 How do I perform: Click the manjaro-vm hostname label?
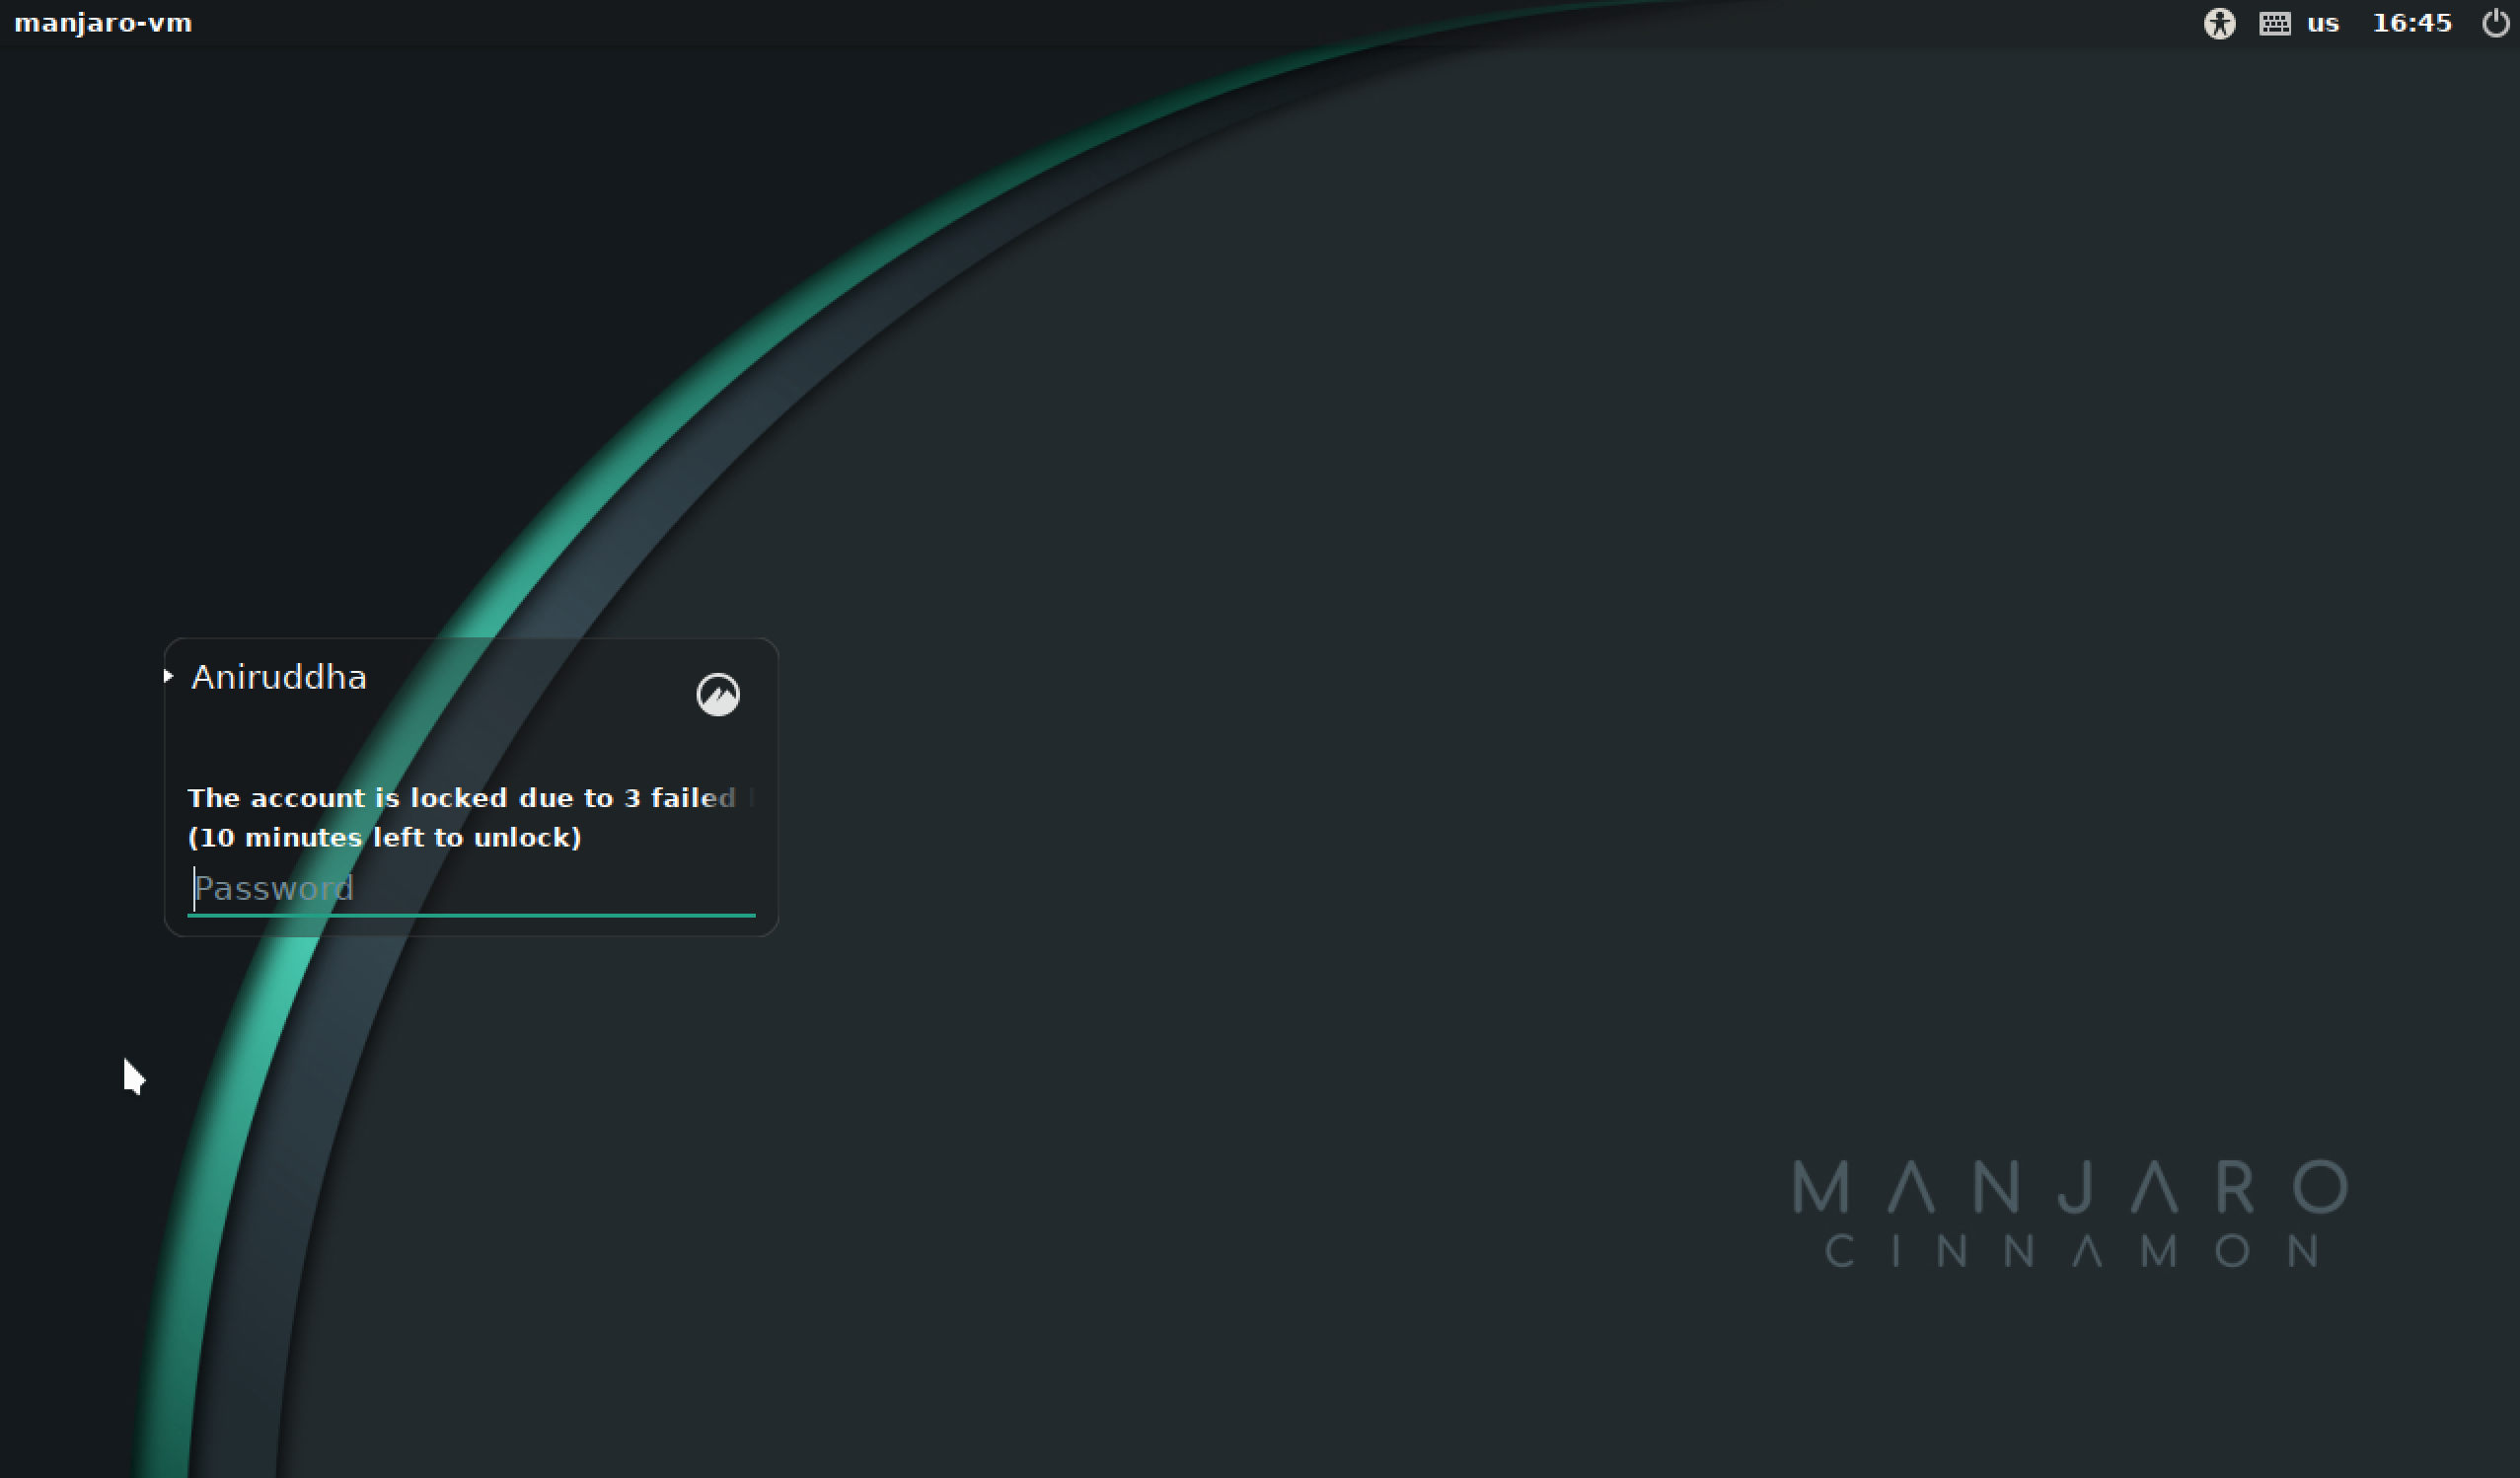(103, 23)
